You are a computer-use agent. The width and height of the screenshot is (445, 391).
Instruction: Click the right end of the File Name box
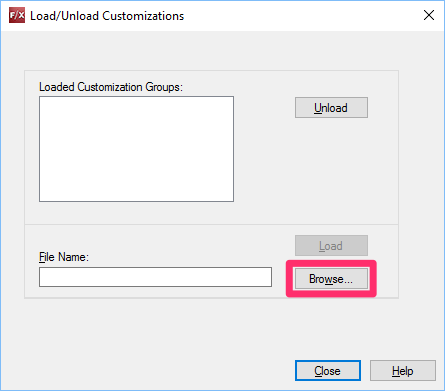(265, 277)
